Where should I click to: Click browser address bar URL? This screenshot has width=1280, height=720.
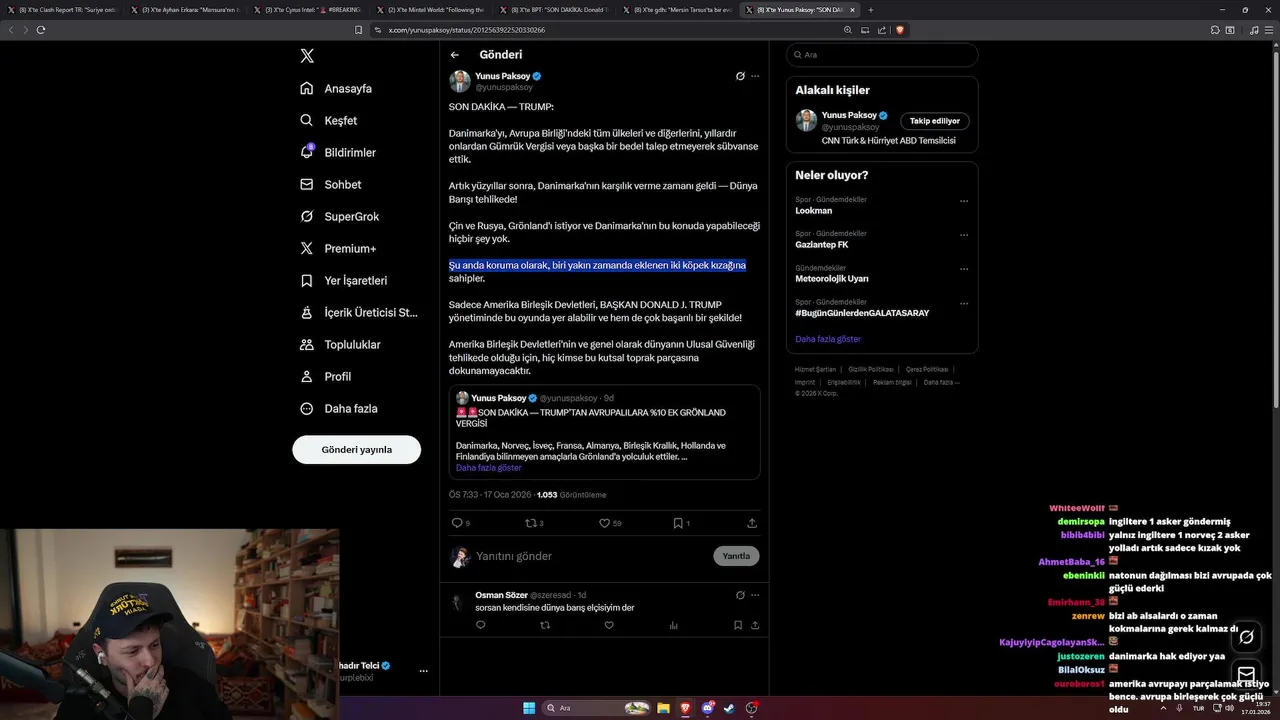point(467,30)
